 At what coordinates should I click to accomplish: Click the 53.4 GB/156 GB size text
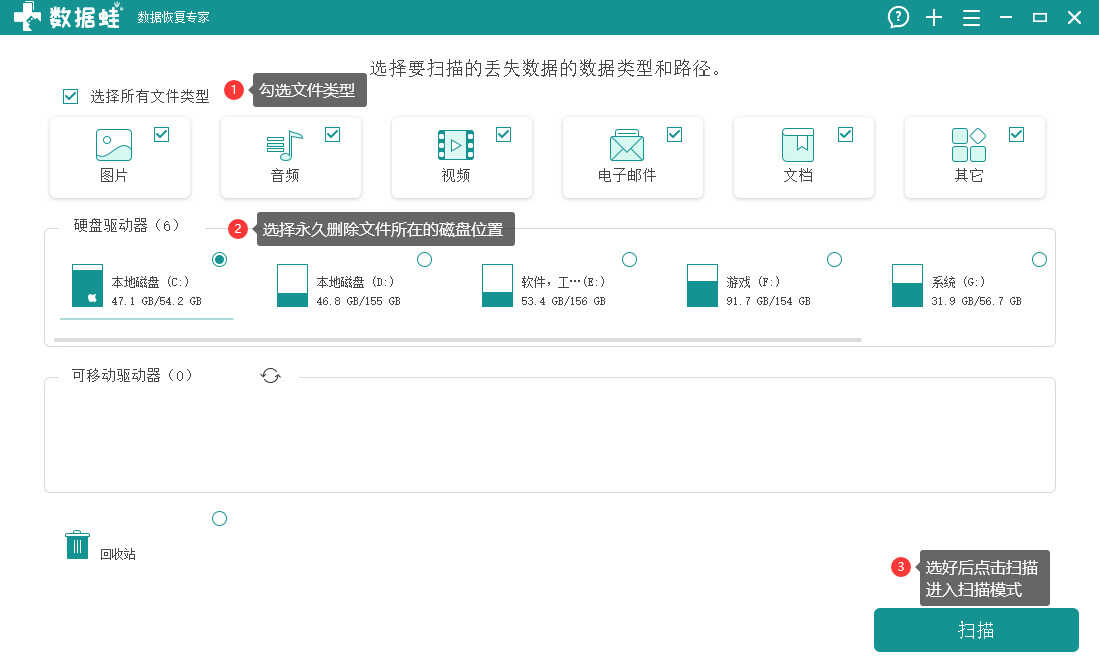coord(564,301)
